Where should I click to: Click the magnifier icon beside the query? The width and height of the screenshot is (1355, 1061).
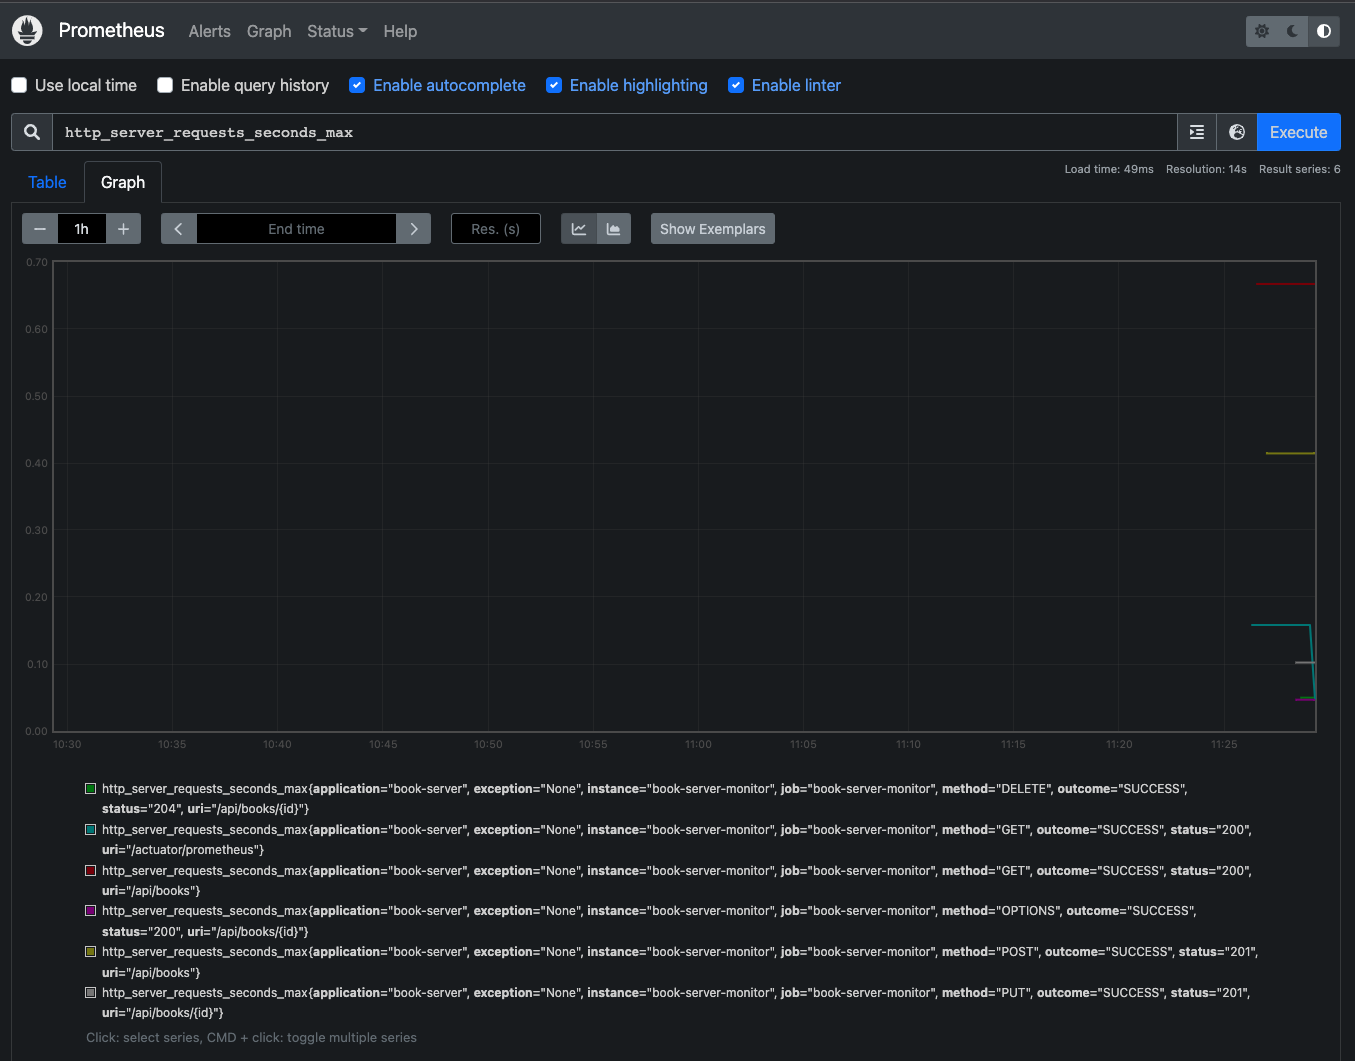point(32,132)
